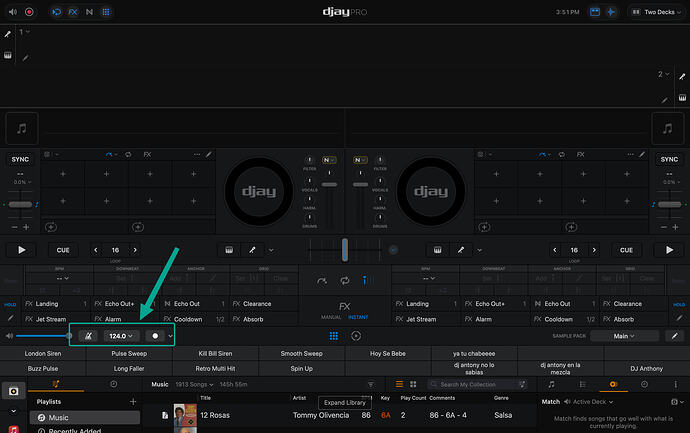The width and height of the screenshot is (690, 433).
Task: Switch library to list view
Action: [399, 384]
